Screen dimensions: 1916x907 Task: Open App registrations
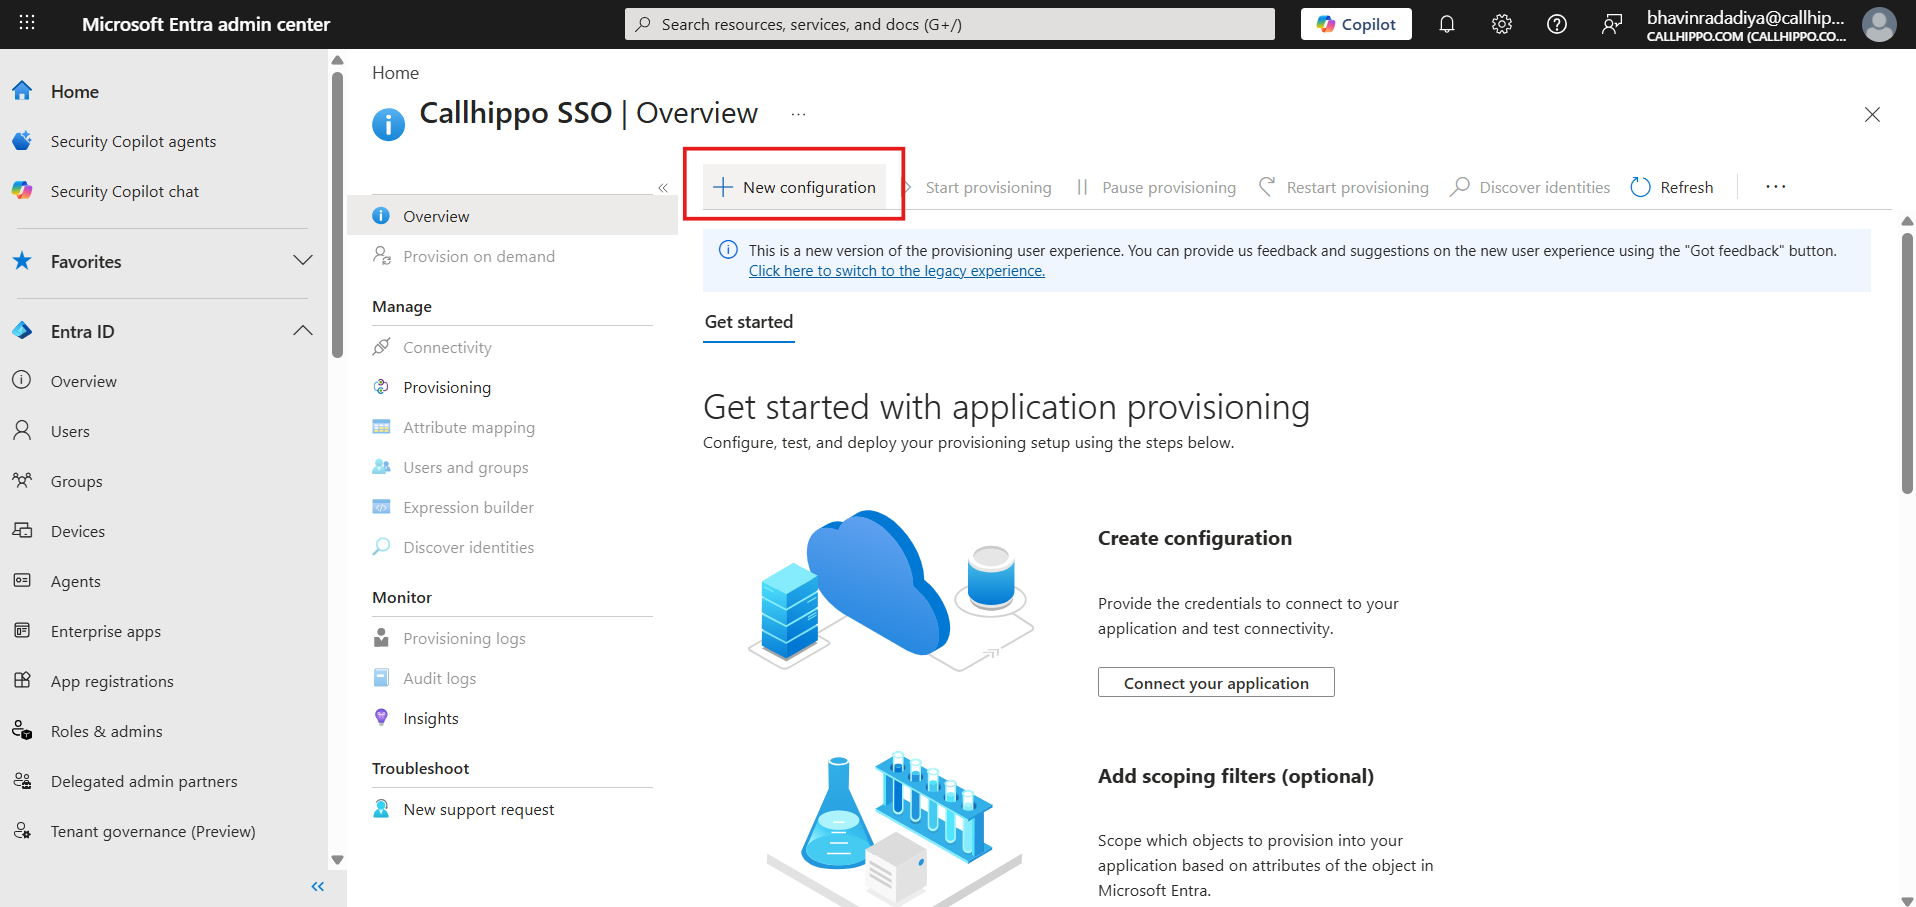tap(112, 681)
